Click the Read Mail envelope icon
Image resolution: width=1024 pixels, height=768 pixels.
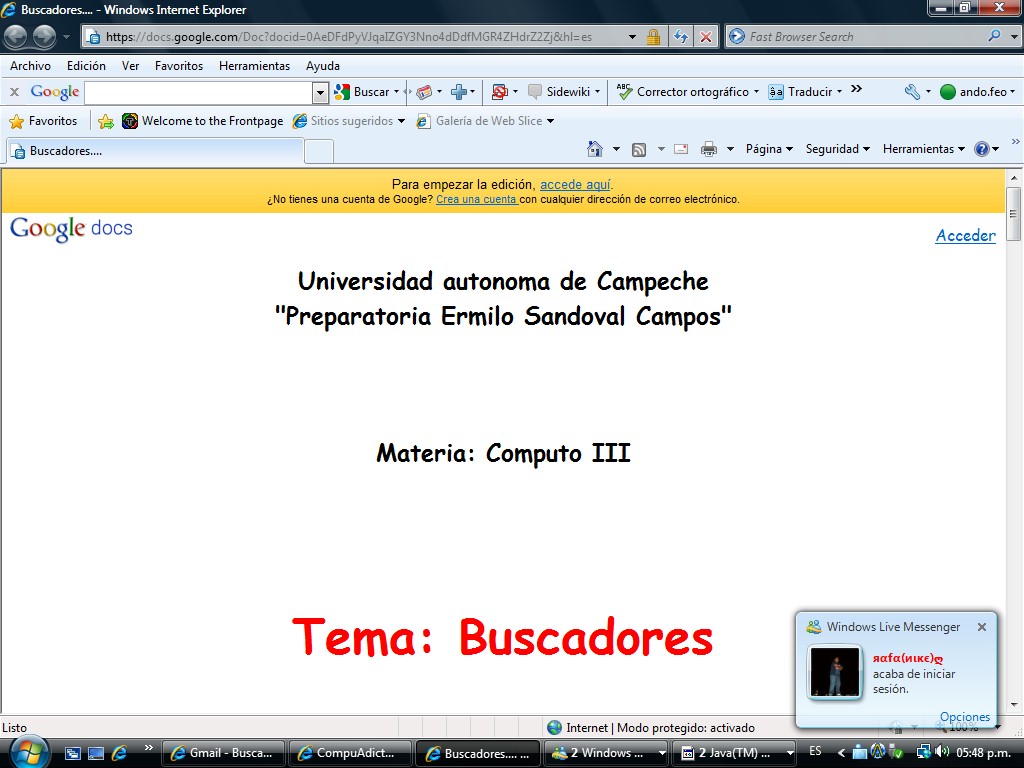pos(681,149)
